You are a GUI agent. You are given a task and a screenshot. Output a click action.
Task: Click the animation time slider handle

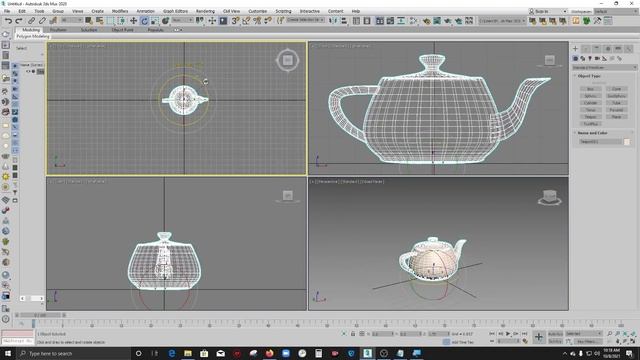click(x=40, y=315)
